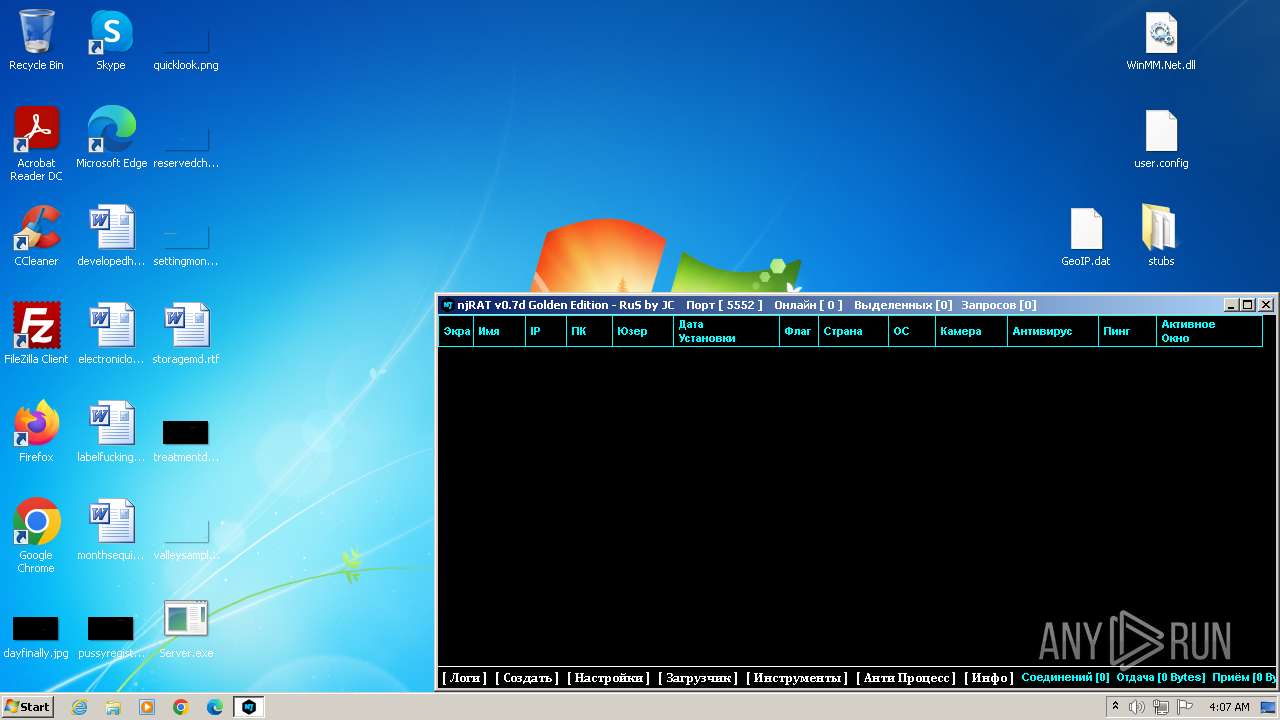Viewport: 1280px width, 720px height.
Task: Click the Отдача [0 Bytes] status text
Action: [x=1161, y=678]
